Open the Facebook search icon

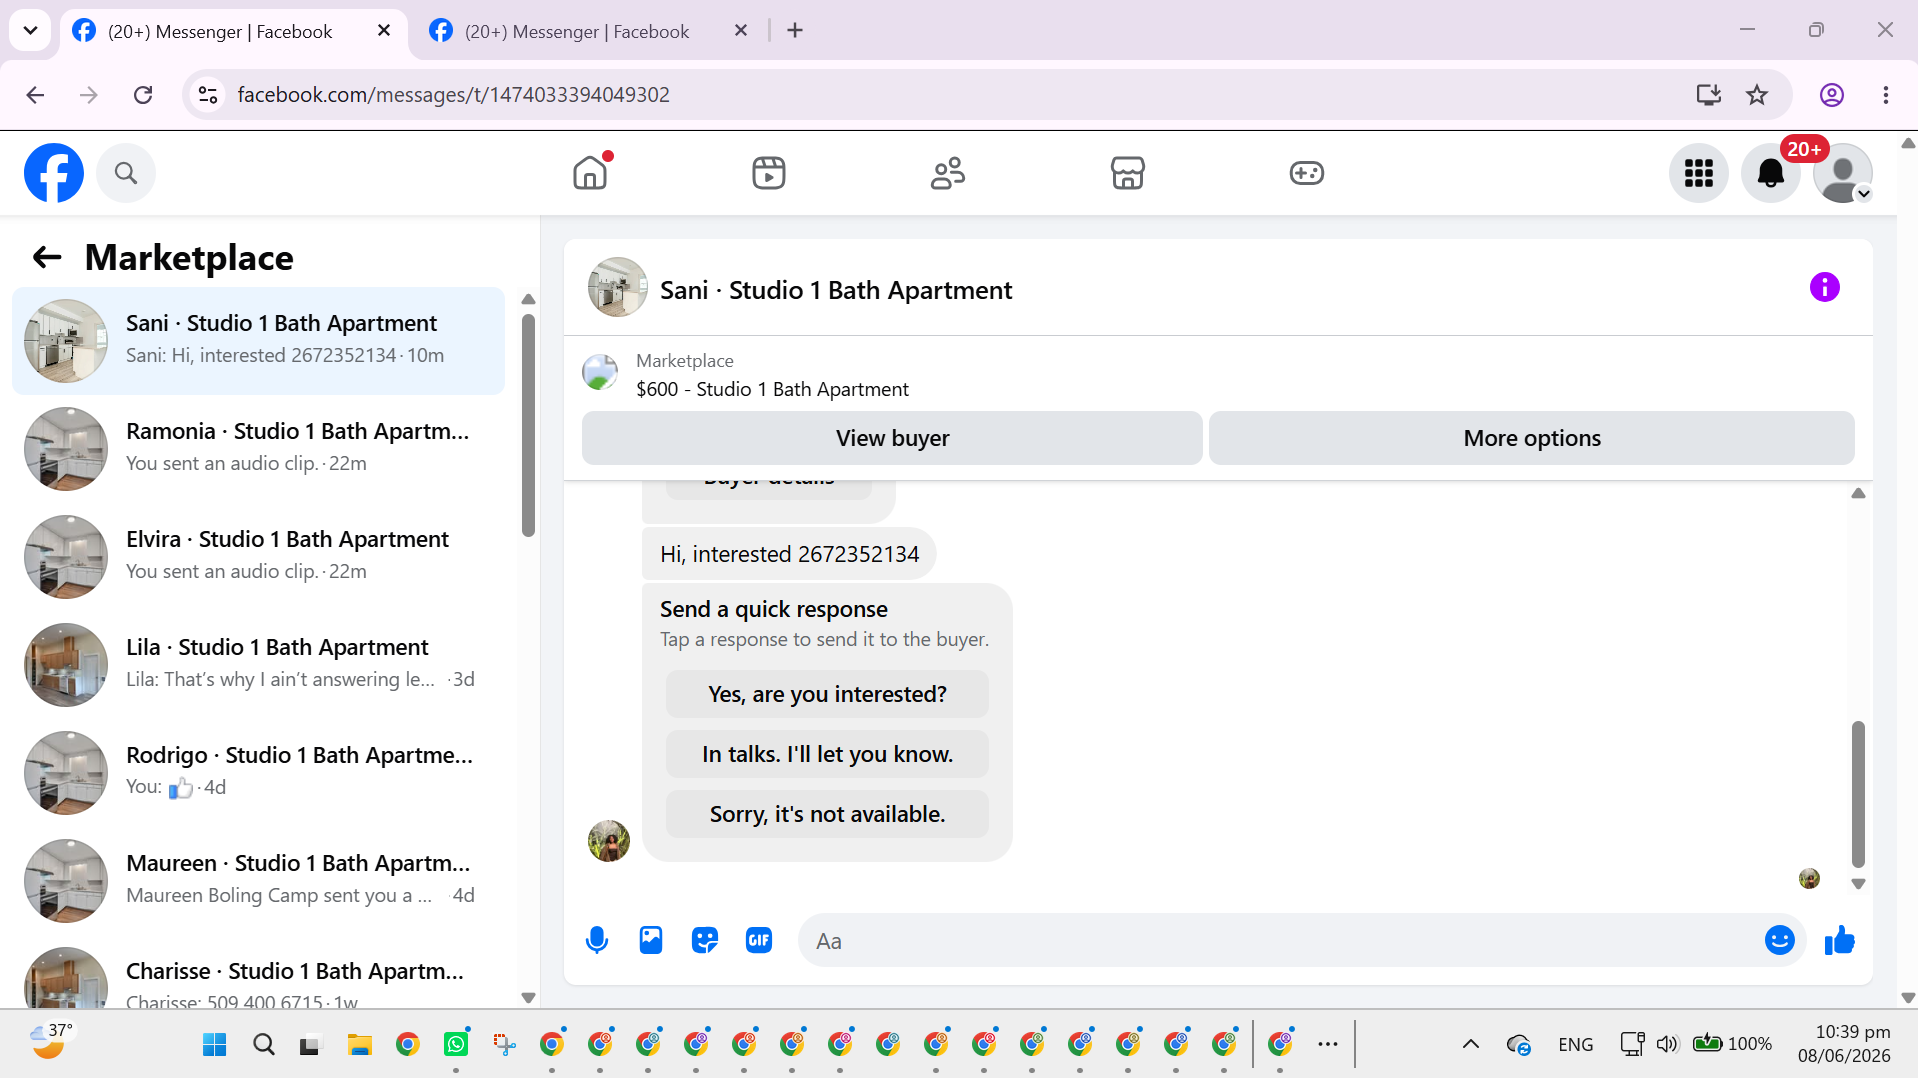(126, 173)
